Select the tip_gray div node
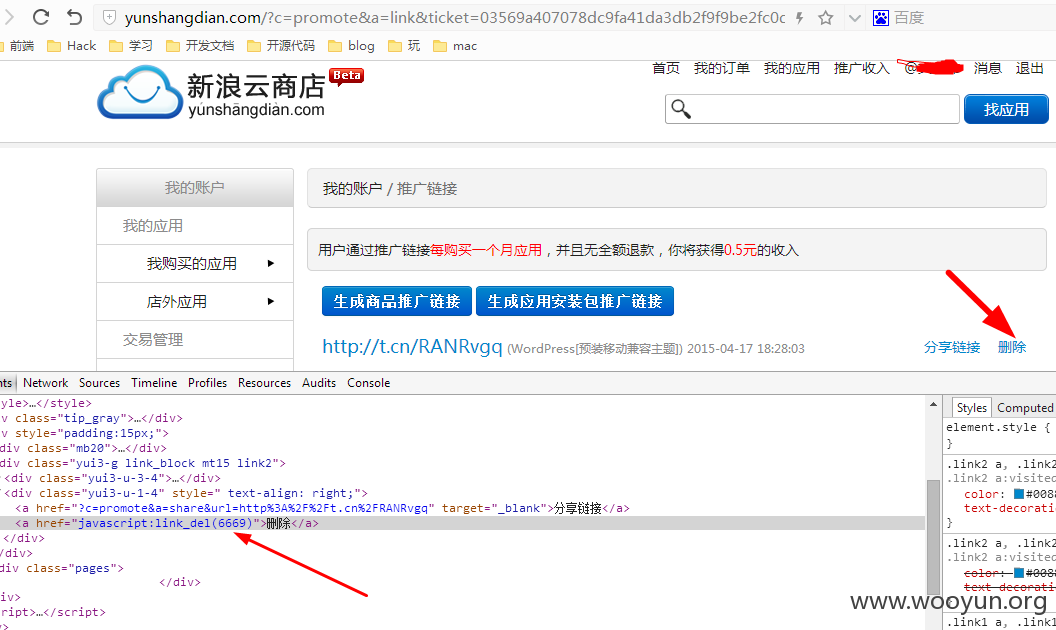 coord(91,418)
